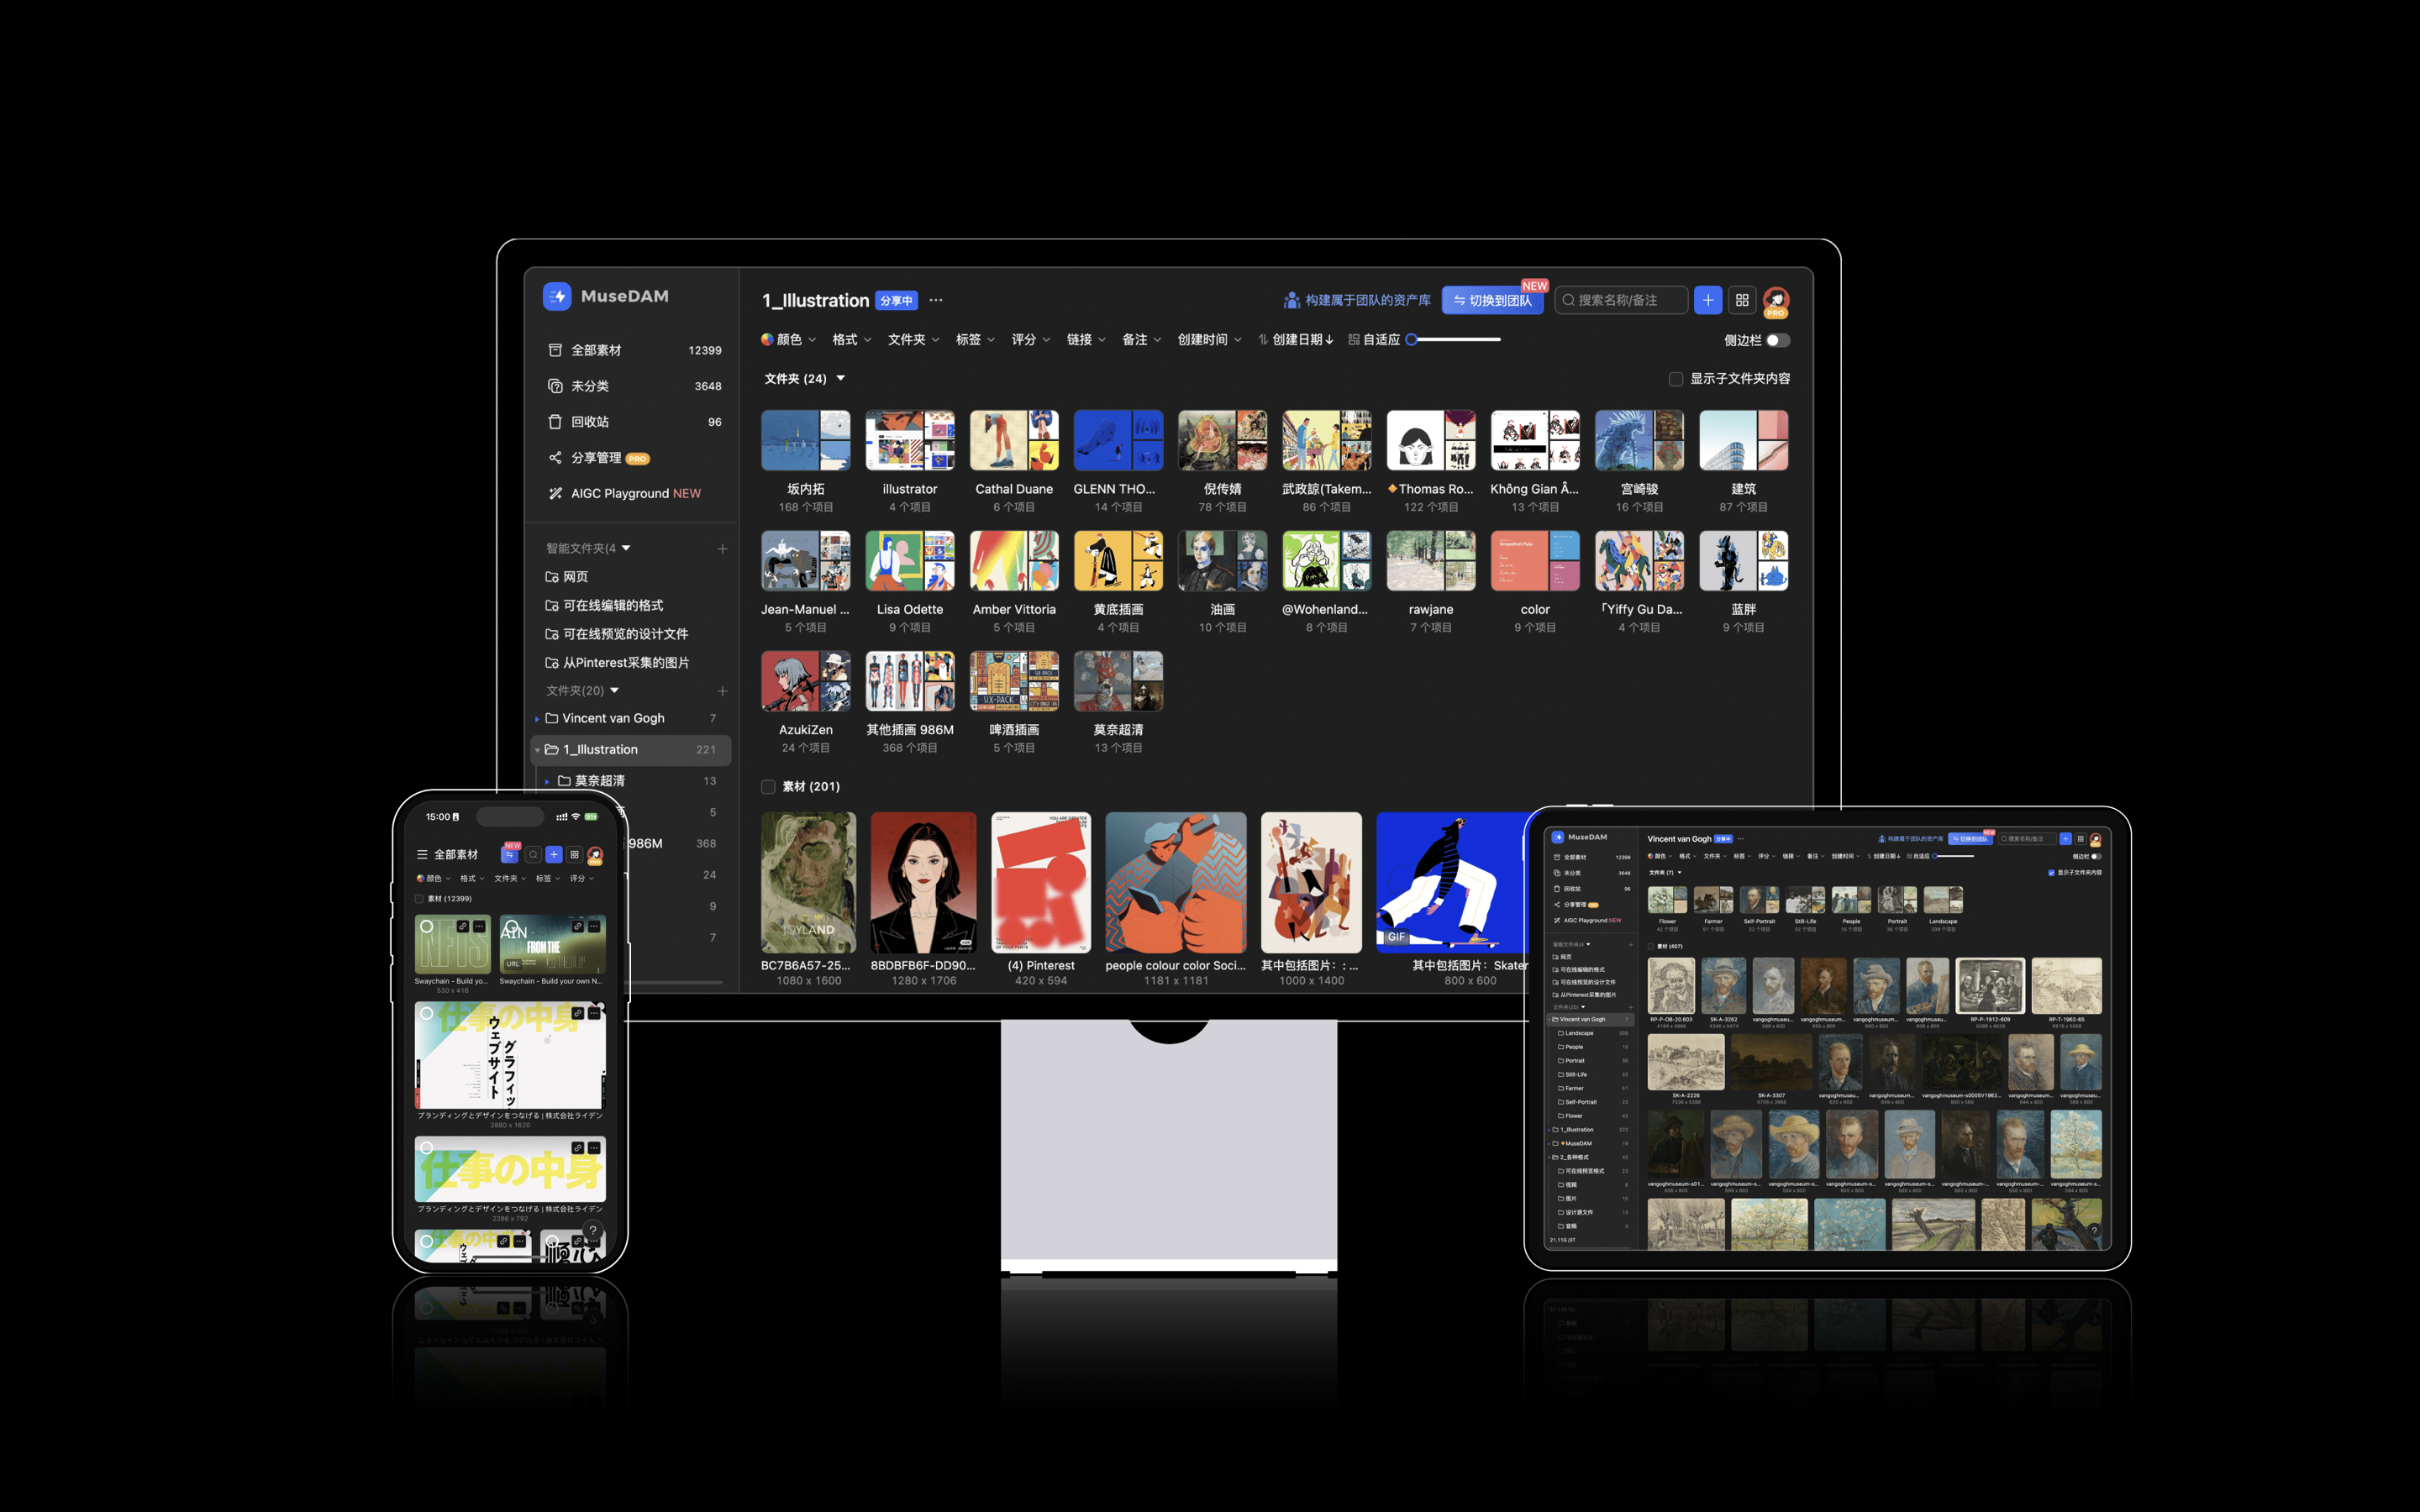Add a folder with the 文件夹(20) plus icon
Screen dimensions: 2420x1512
tap(722, 691)
